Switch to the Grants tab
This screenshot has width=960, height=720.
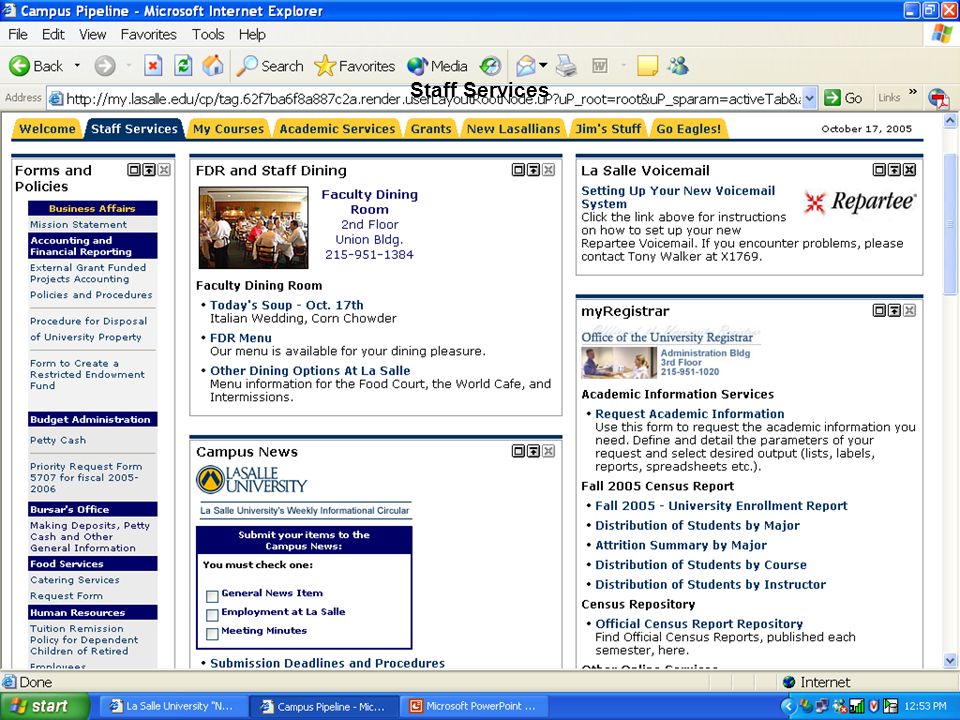click(x=431, y=129)
